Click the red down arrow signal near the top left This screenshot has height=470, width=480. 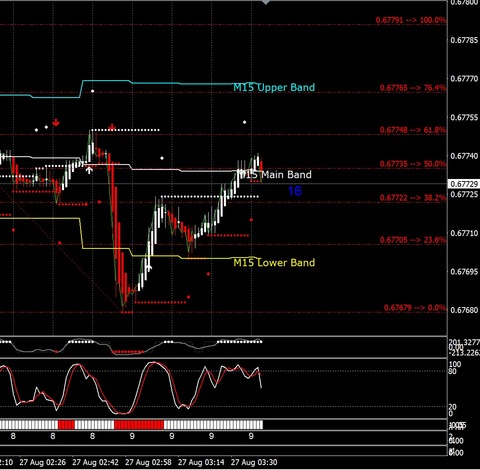point(56,122)
